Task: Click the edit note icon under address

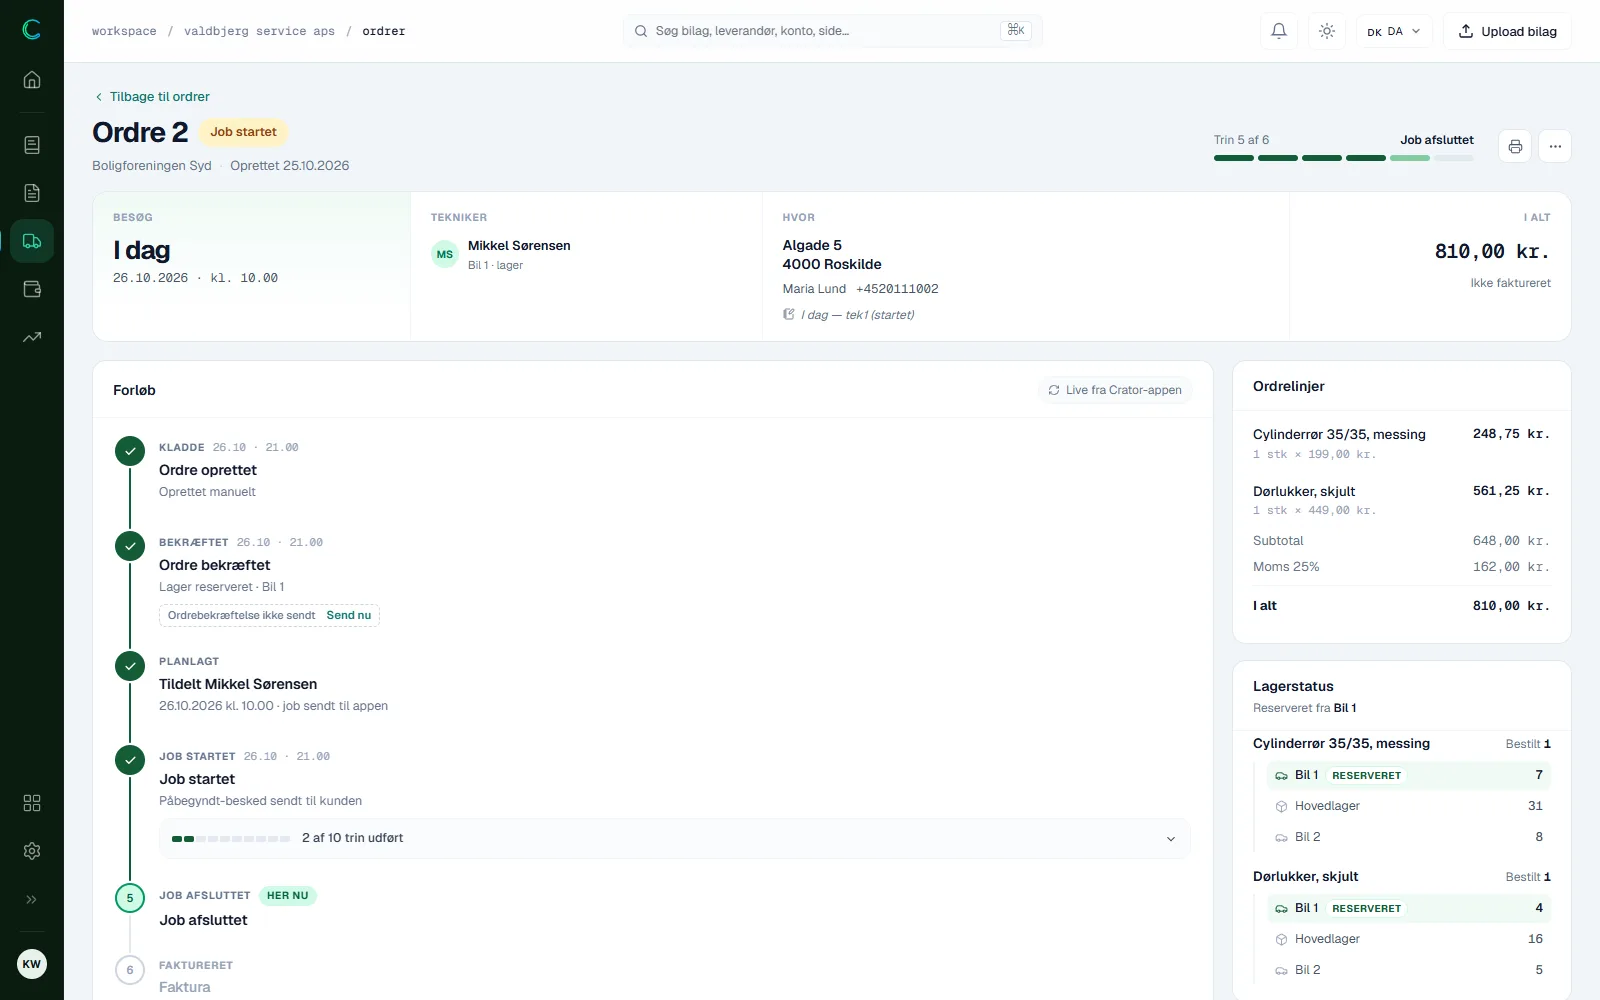Action: click(x=789, y=315)
